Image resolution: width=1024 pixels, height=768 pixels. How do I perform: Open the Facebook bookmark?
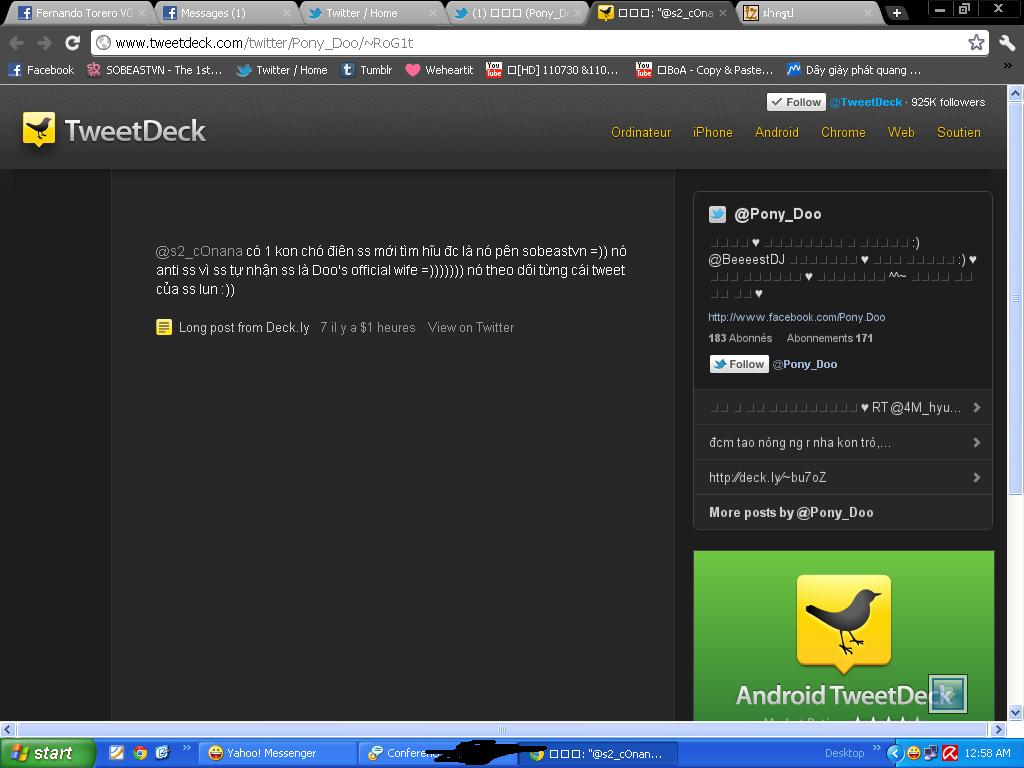(x=41, y=70)
